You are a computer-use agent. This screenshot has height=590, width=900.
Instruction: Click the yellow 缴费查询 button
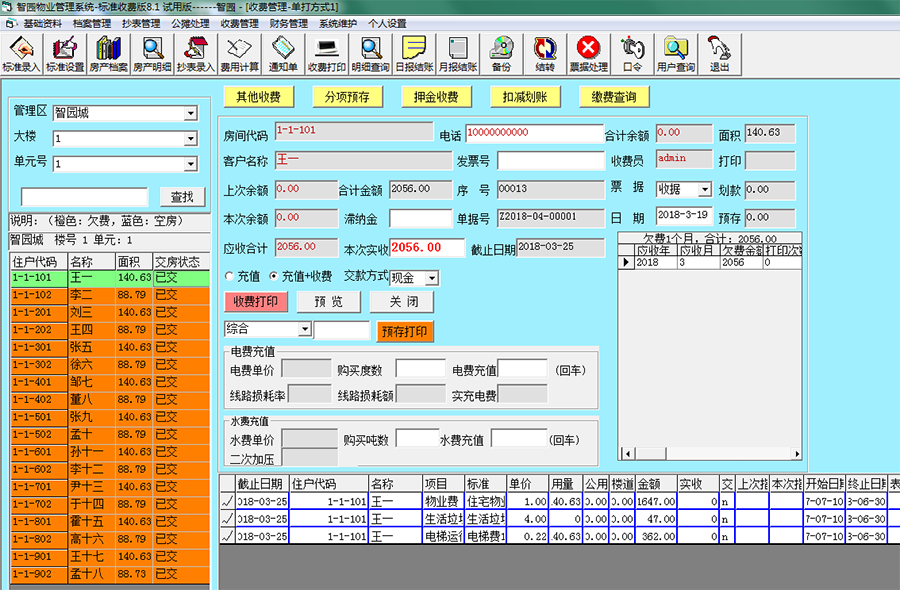coord(614,97)
